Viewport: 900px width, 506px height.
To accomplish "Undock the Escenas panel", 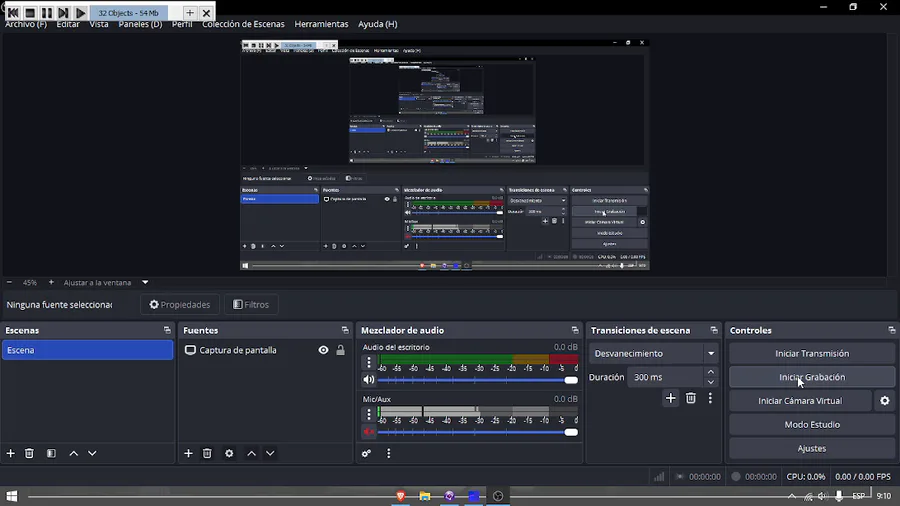I will tap(167, 330).
